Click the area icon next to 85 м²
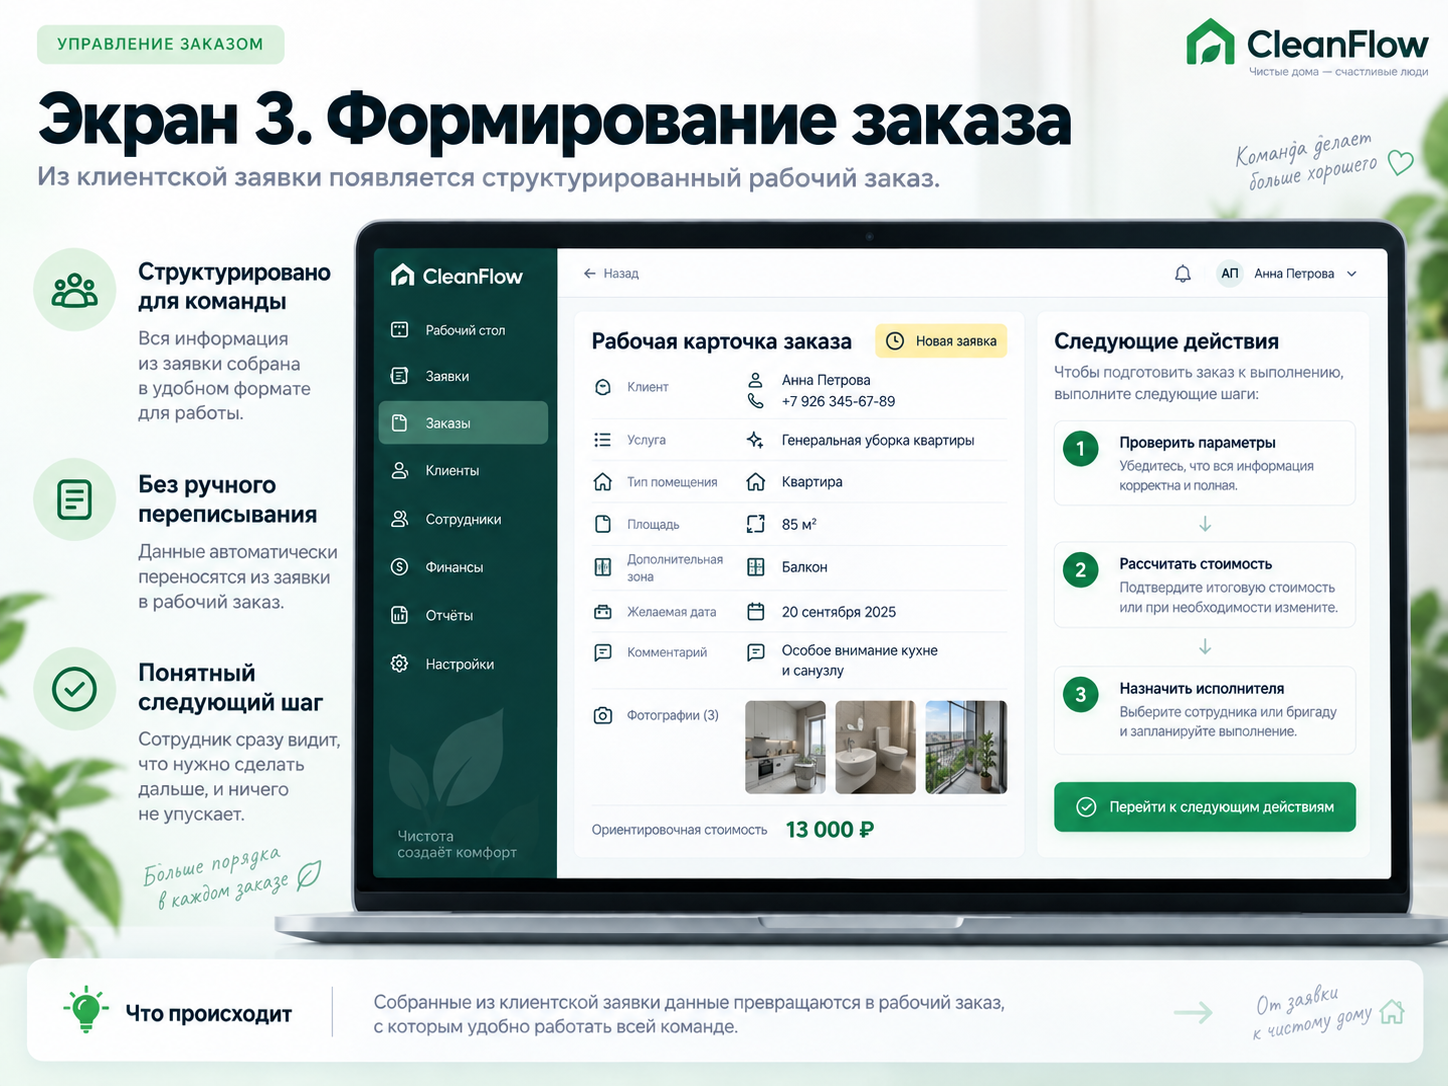The width and height of the screenshot is (1448, 1086). [756, 524]
